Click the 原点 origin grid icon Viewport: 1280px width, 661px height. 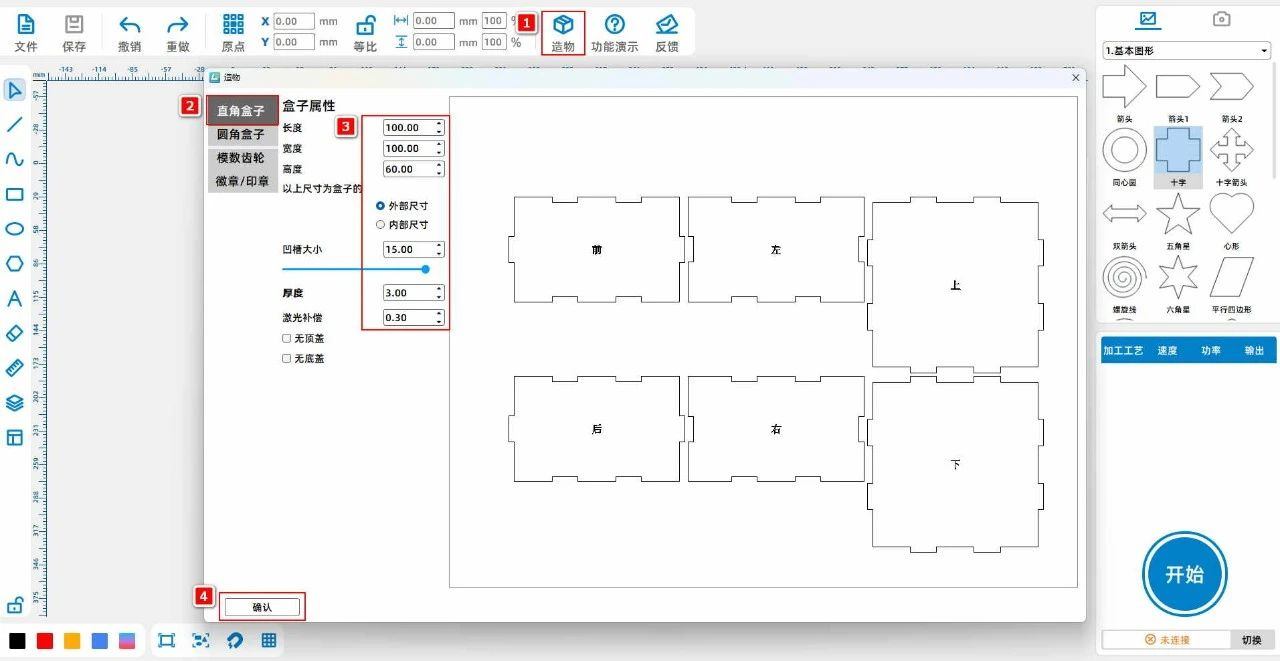[x=233, y=25]
